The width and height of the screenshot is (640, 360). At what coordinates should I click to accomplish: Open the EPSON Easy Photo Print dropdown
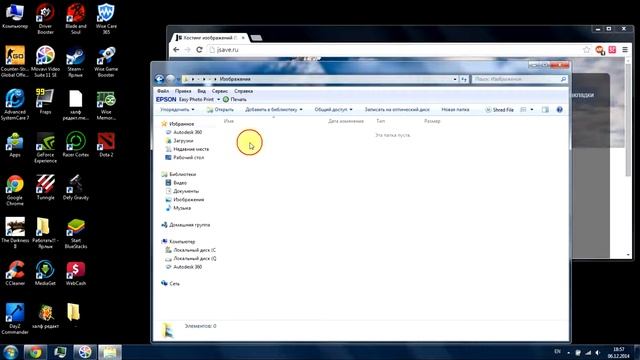point(218,99)
